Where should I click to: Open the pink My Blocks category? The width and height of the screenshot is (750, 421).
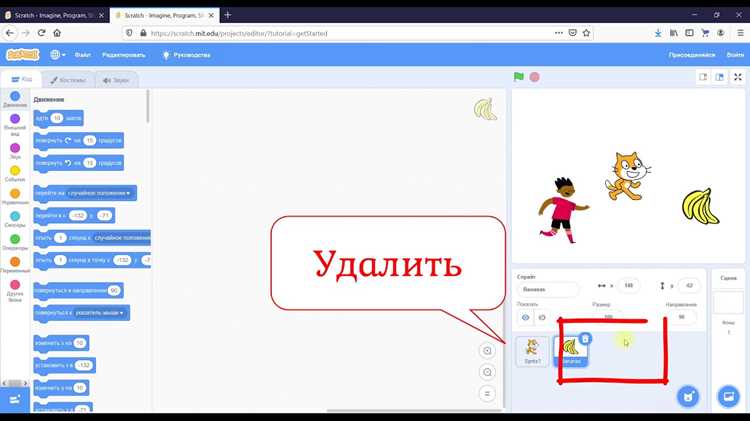(15, 291)
